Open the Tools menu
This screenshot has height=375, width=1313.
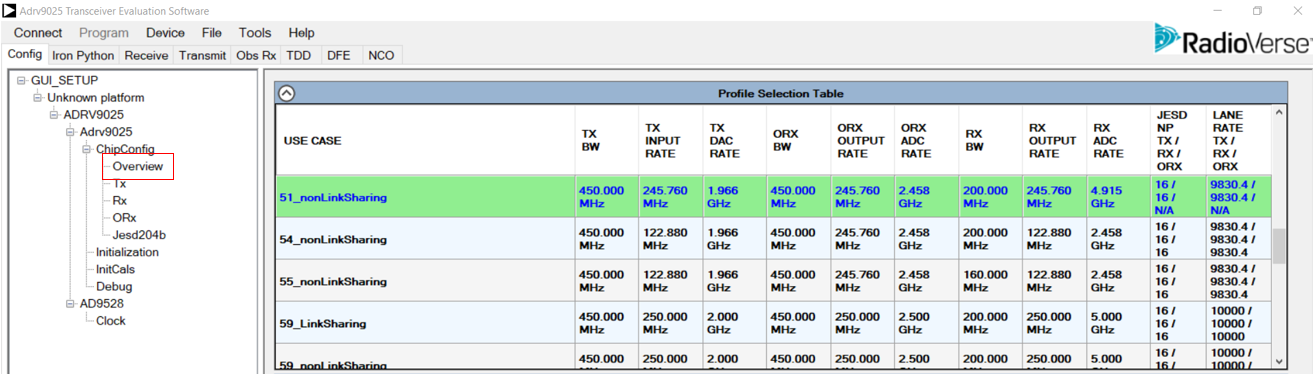(x=255, y=33)
